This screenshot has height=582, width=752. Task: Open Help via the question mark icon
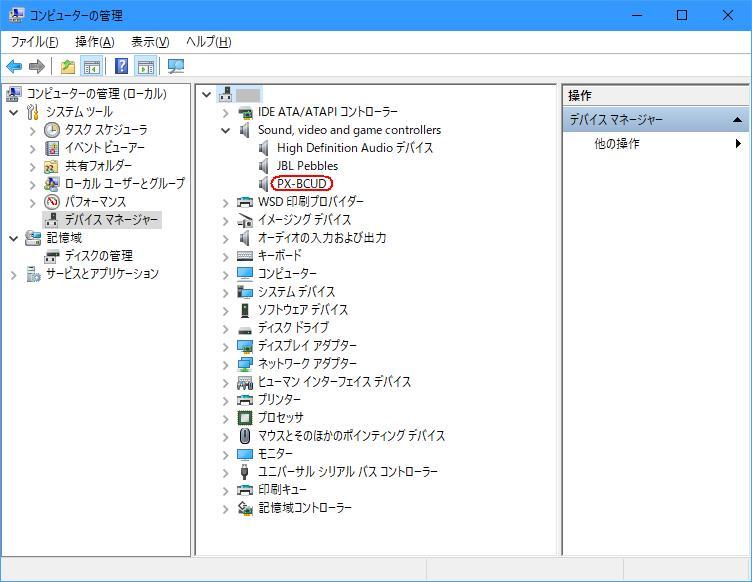click(x=122, y=66)
